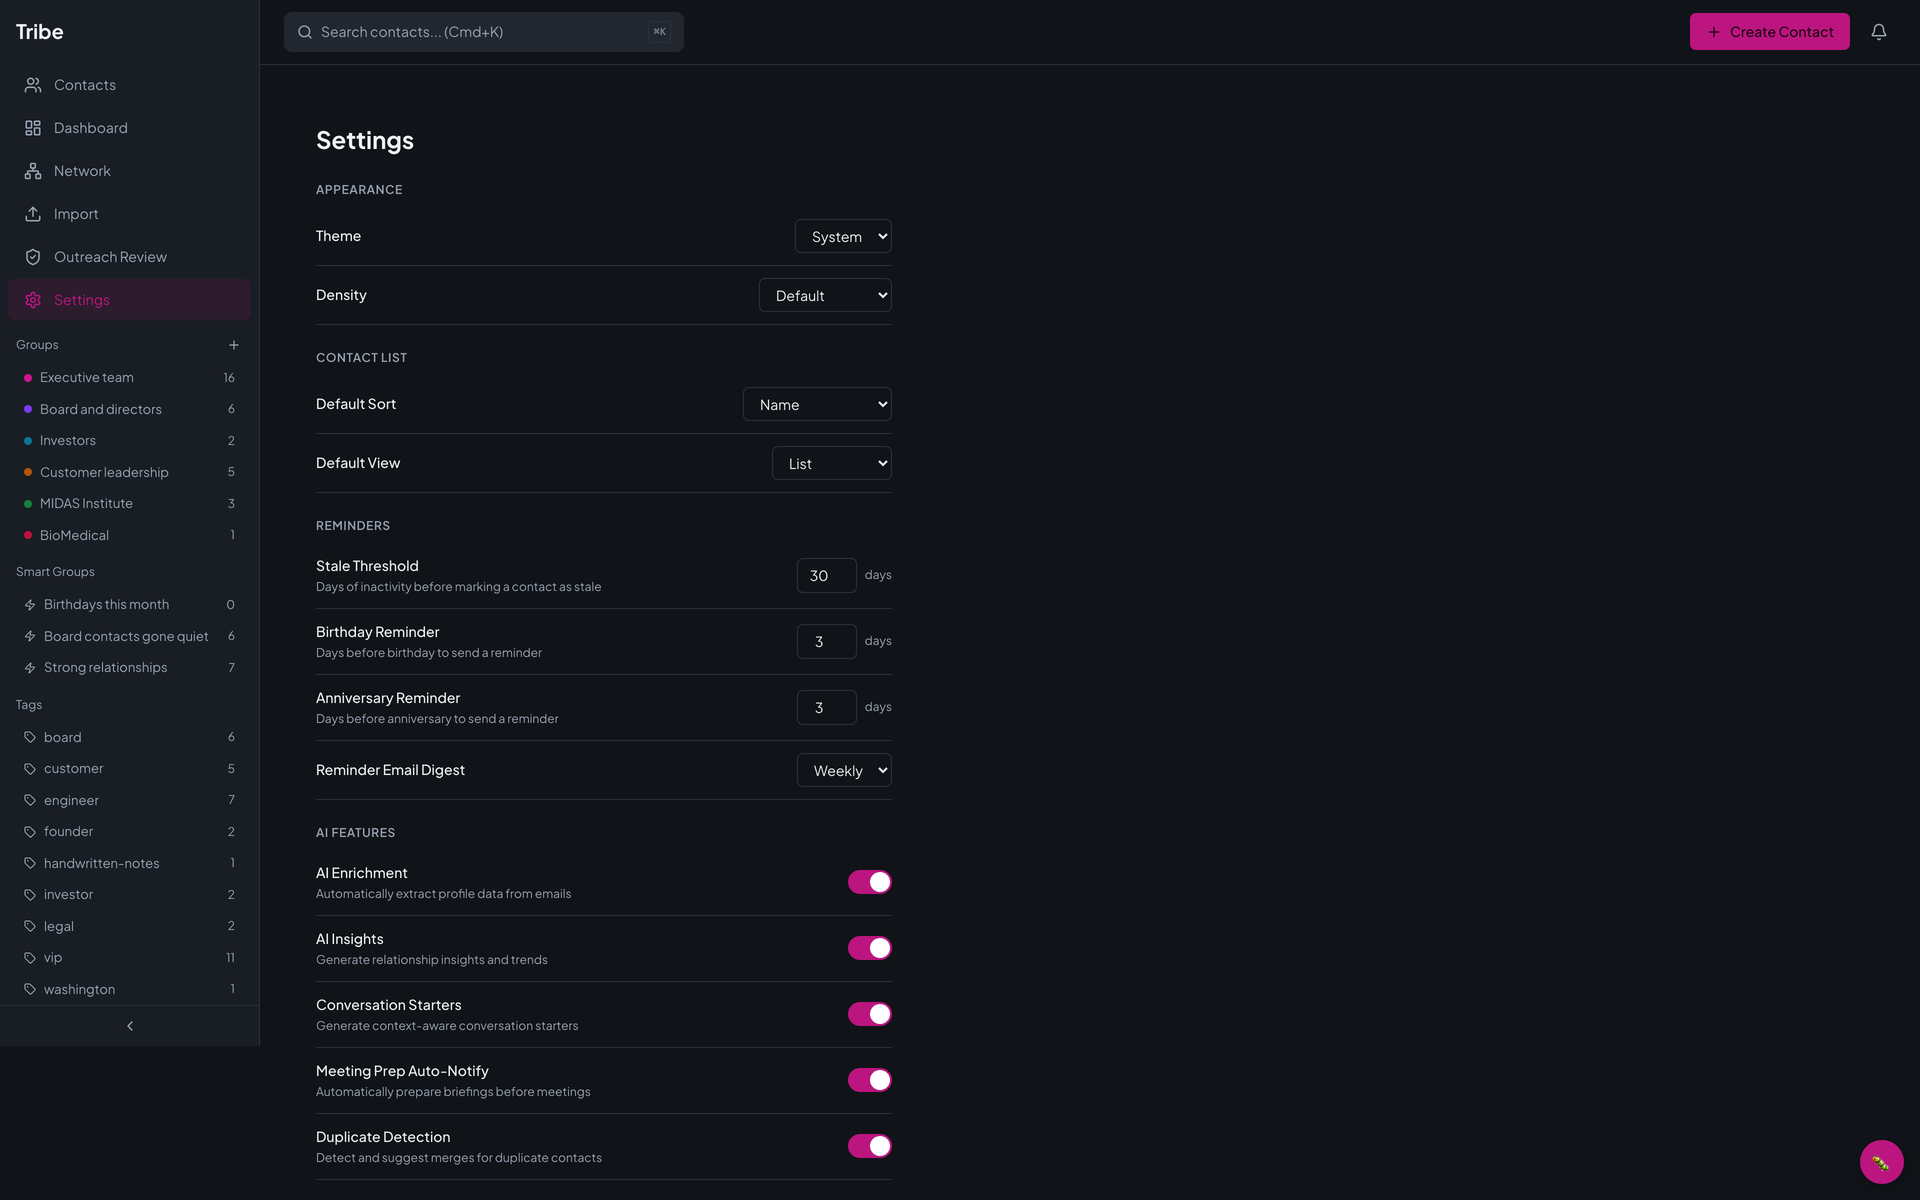The height and width of the screenshot is (1200, 1920).
Task: Open notifications bell icon
Action: [1879, 32]
